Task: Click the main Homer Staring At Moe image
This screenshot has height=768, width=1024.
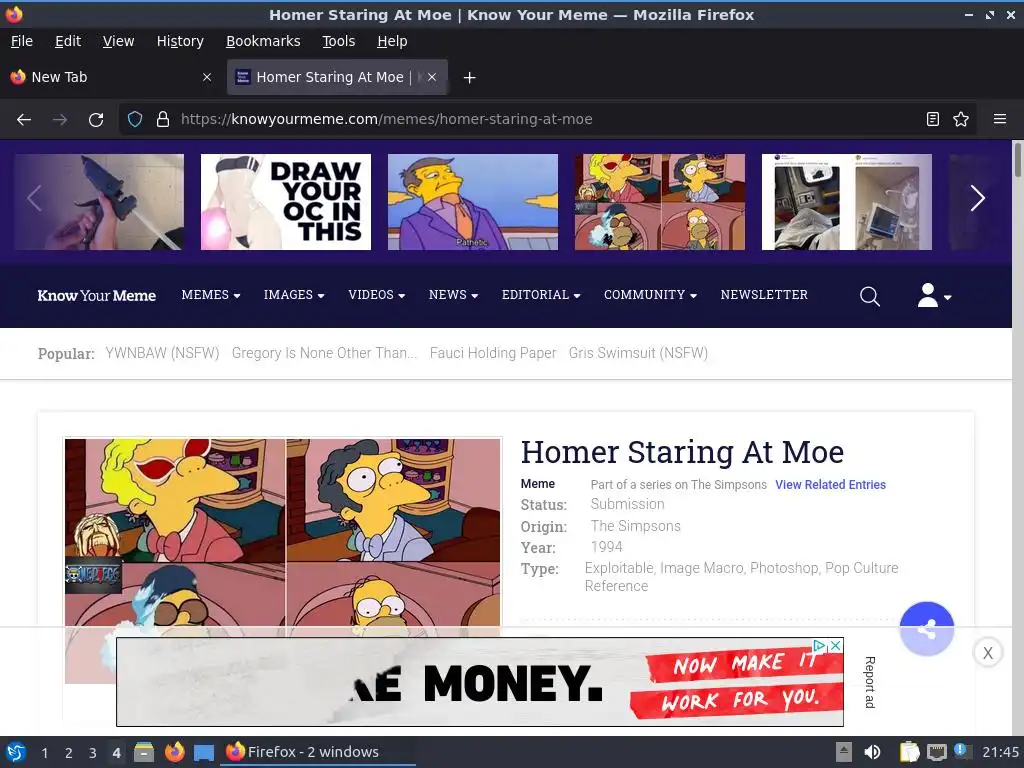Action: pos(283,532)
